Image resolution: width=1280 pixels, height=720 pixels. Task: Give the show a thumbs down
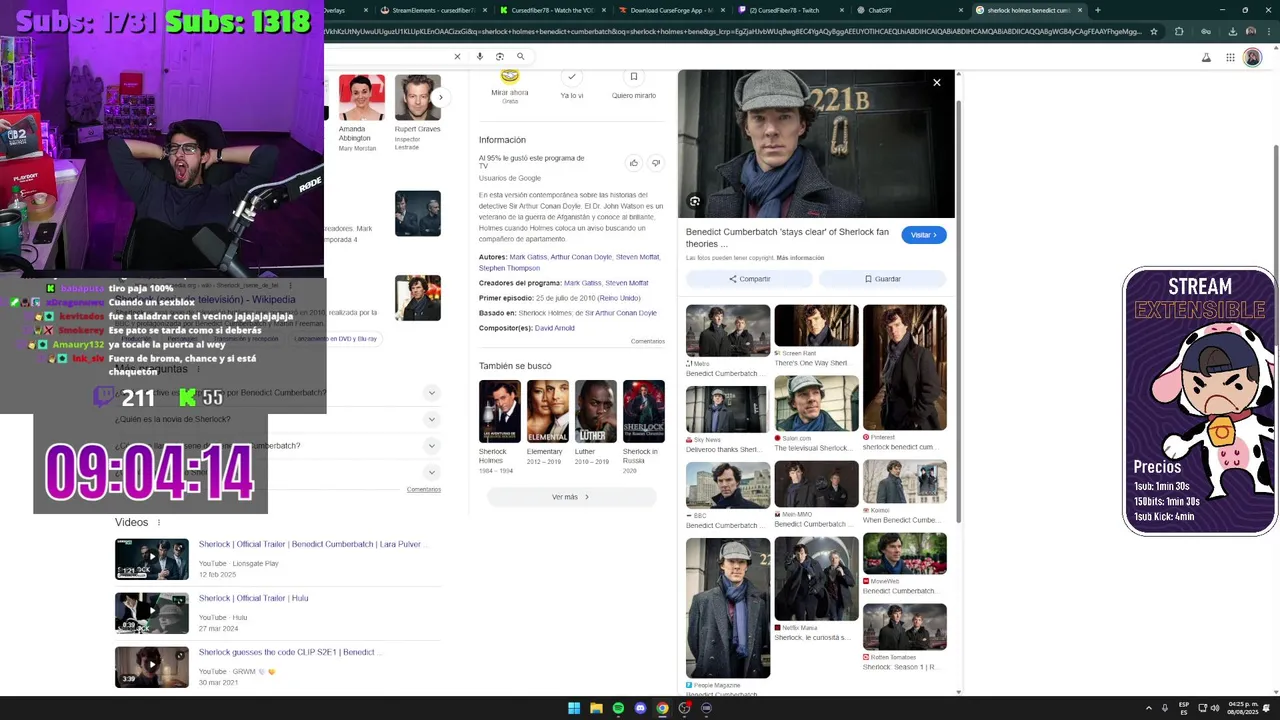656,162
